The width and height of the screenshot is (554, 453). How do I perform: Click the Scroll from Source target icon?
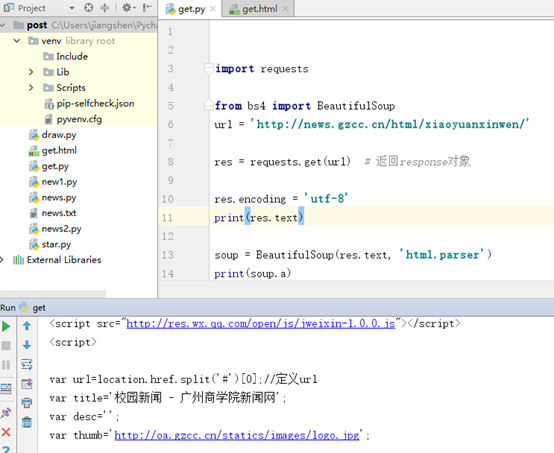point(89,7)
